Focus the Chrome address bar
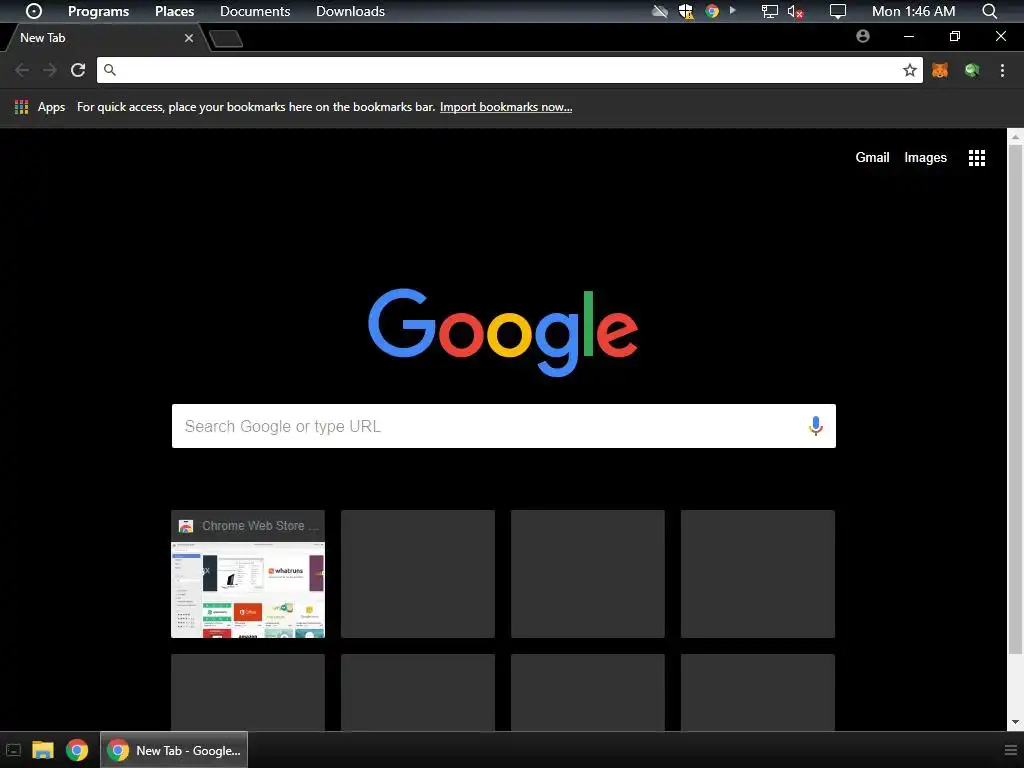Screen dimensions: 1024x768 coord(509,70)
